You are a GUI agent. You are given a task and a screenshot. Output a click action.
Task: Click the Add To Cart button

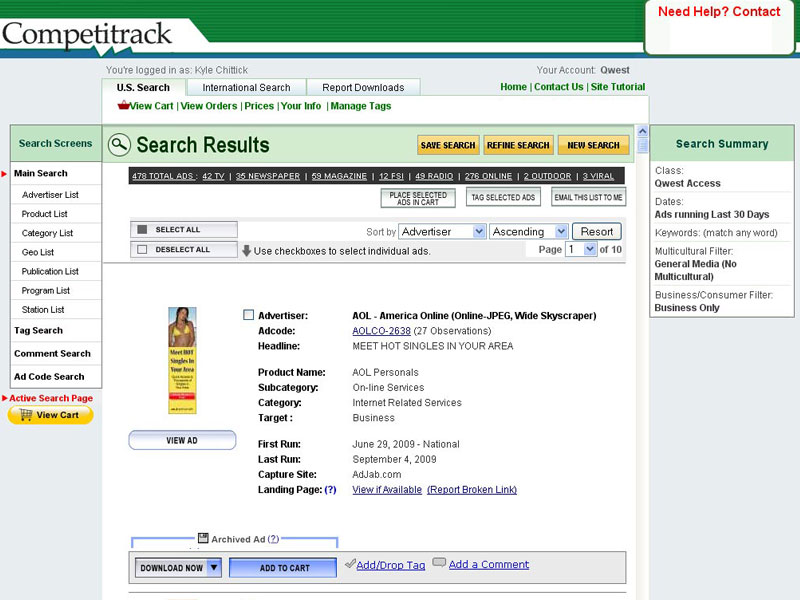click(284, 568)
